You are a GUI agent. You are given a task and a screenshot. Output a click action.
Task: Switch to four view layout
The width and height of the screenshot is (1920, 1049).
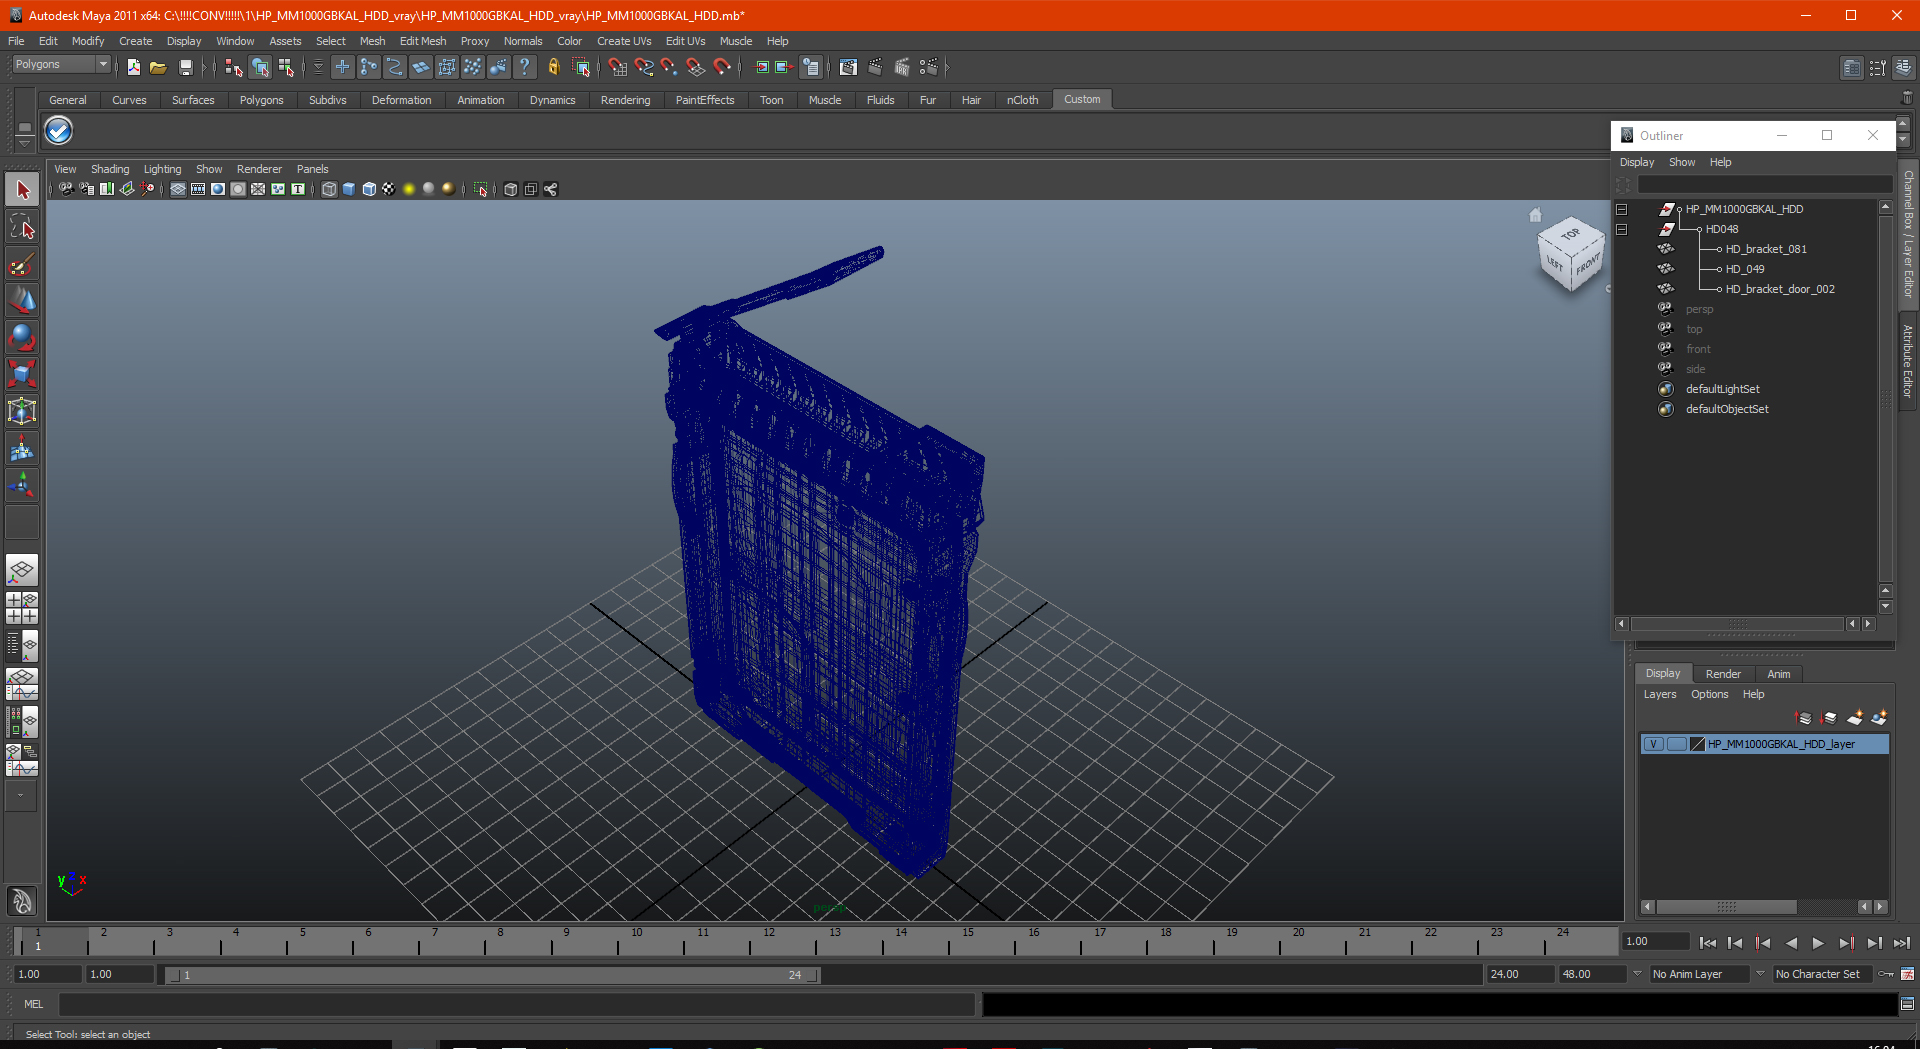[22, 608]
